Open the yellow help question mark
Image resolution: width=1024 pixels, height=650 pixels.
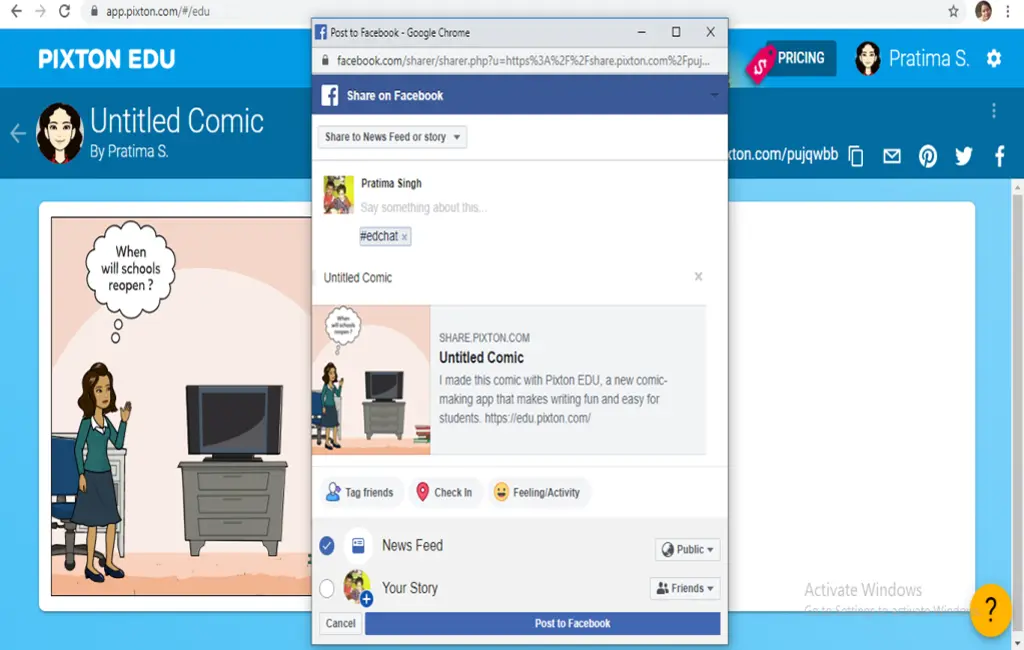991,610
